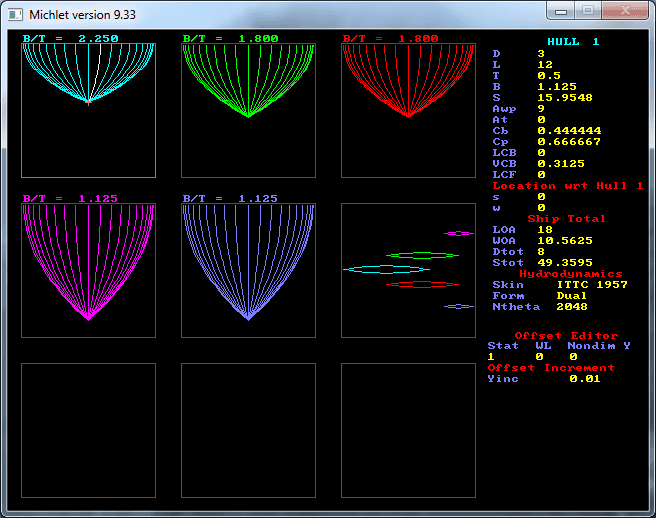Click the Ship Total heading
This screenshot has width=656, height=518.
(566, 218)
